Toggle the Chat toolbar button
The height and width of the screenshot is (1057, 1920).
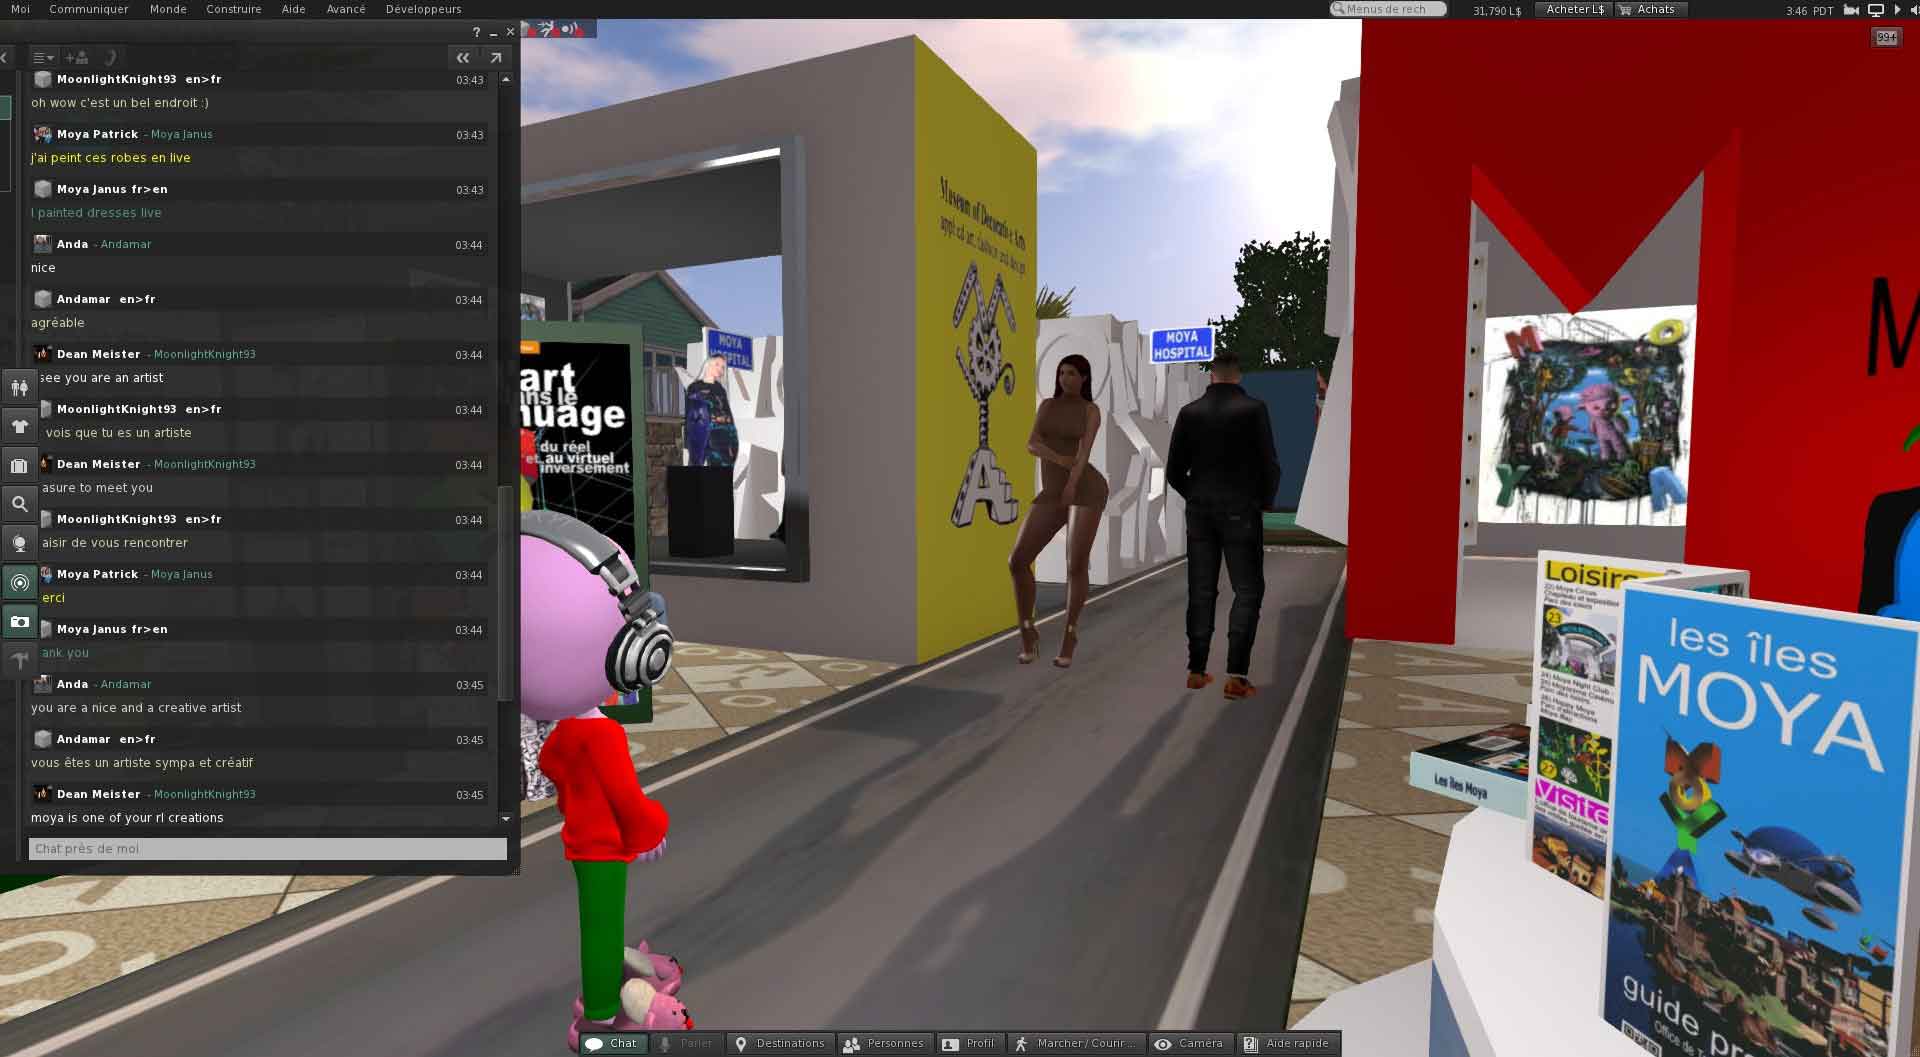pos(611,1043)
